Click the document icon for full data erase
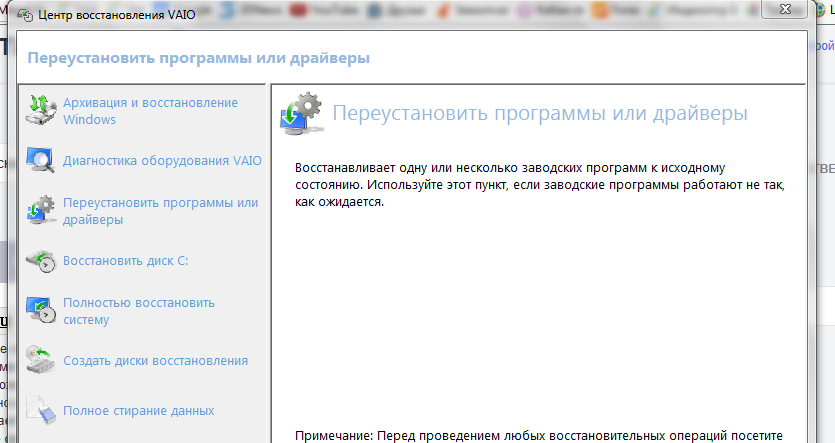 tap(40, 410)
